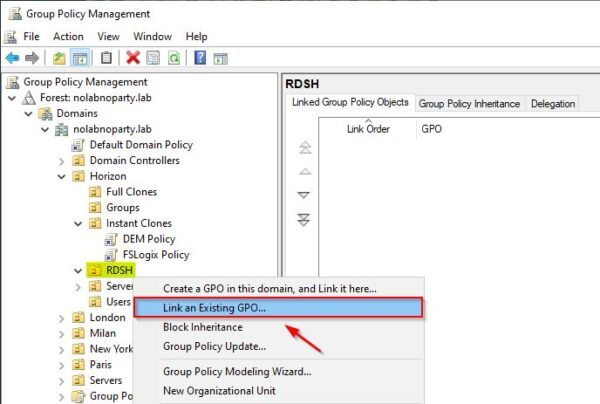This screenshot has width=600, height=404.
Task: Click the clipboard toolbar icon
Action: click(x=106, y=58)
